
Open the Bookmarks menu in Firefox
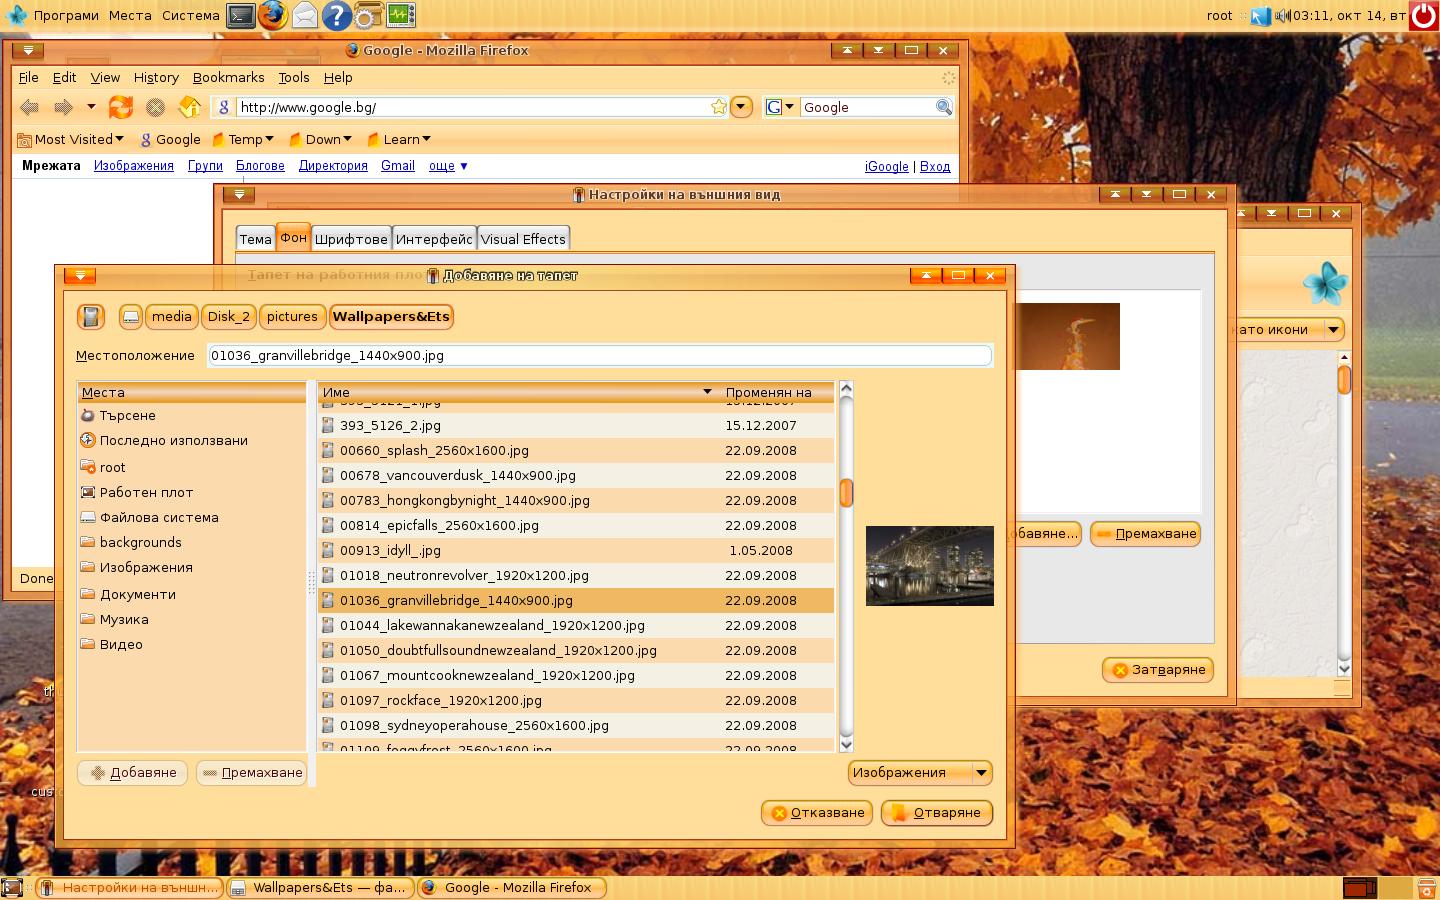coord(228,78)
